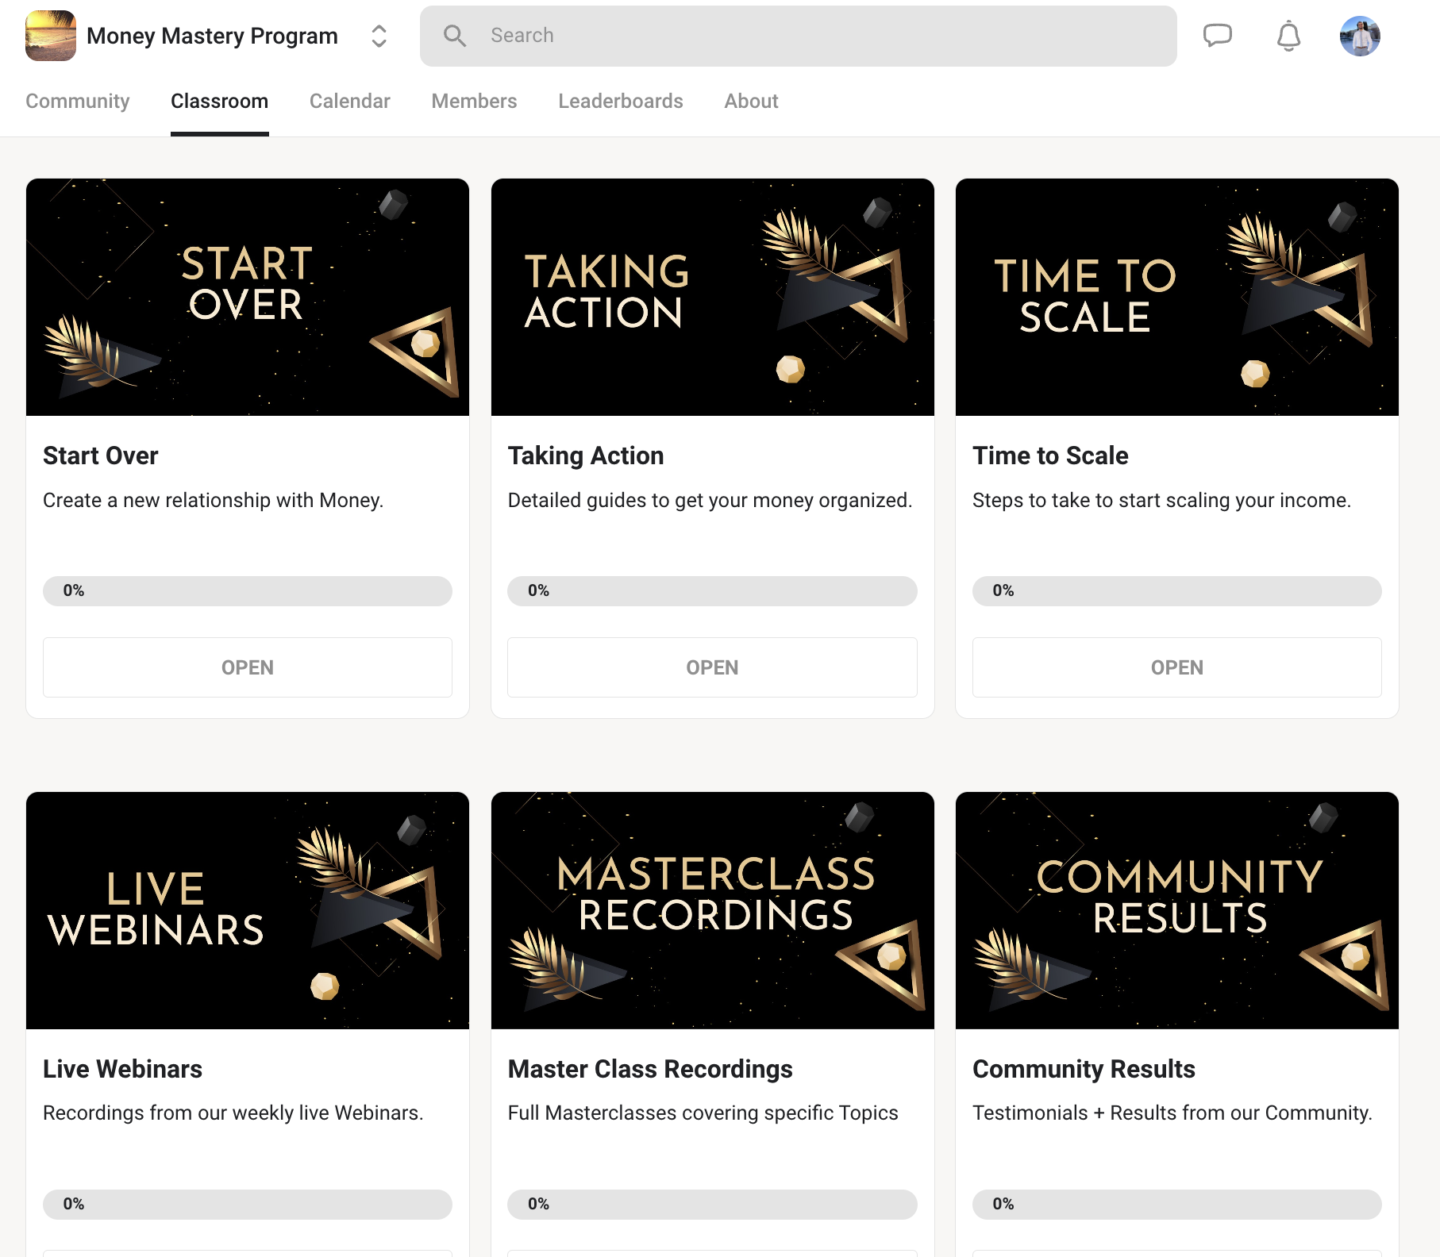Click the Start Over progress bar
1440x1257 pixels.
pyautogui.click(x=247, y=591)
